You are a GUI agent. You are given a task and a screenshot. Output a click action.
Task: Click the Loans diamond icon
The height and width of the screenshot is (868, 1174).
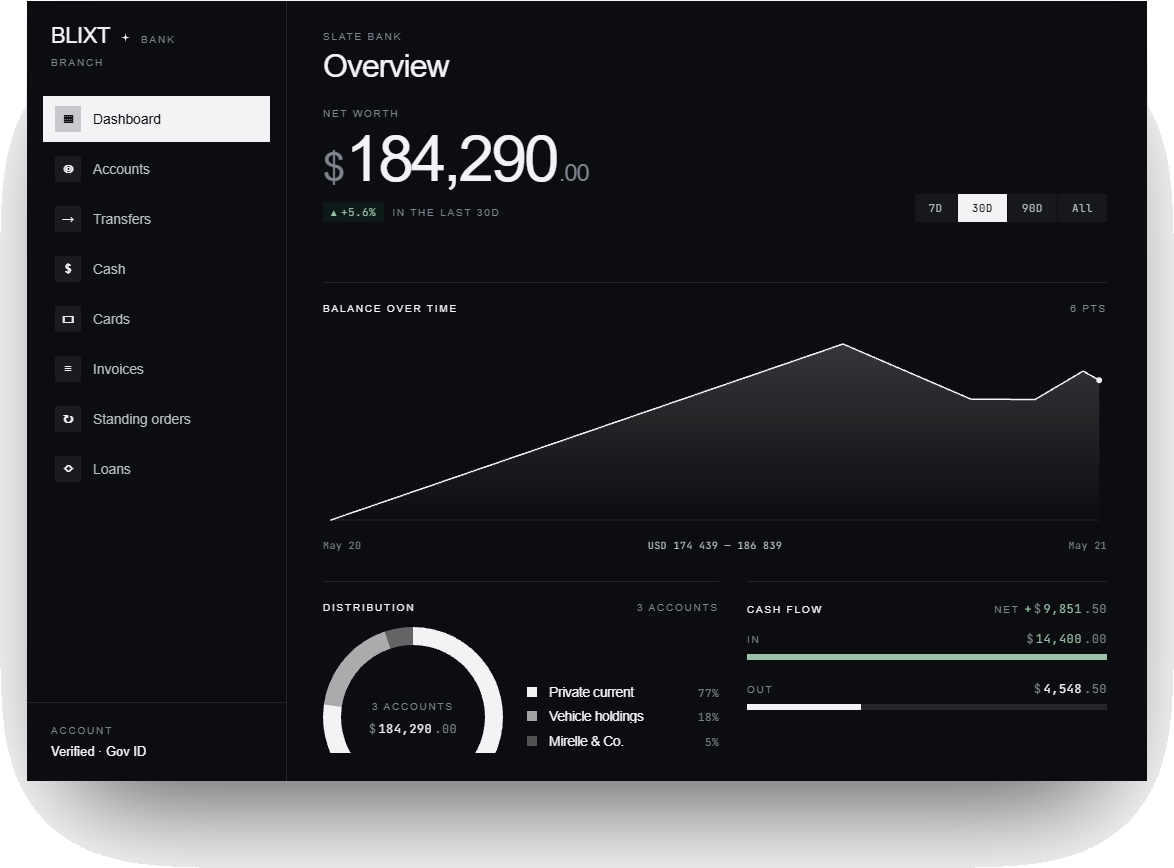tap(68, 469)
